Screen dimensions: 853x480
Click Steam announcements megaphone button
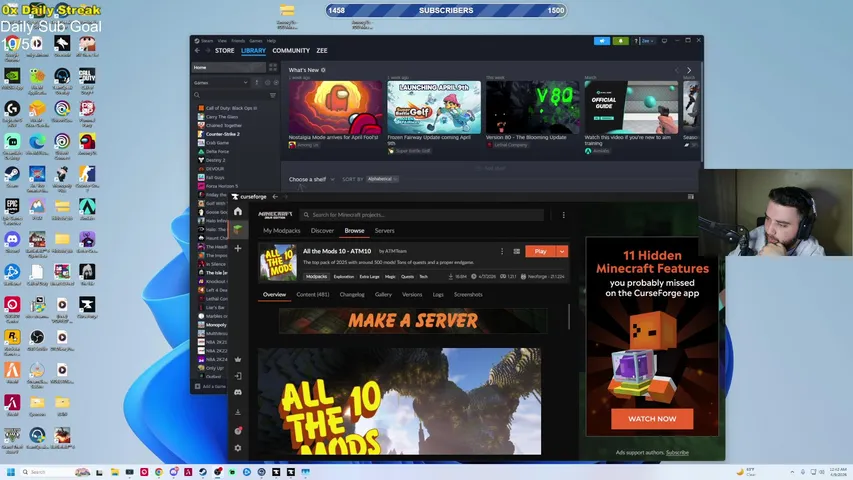click(602, 41)
